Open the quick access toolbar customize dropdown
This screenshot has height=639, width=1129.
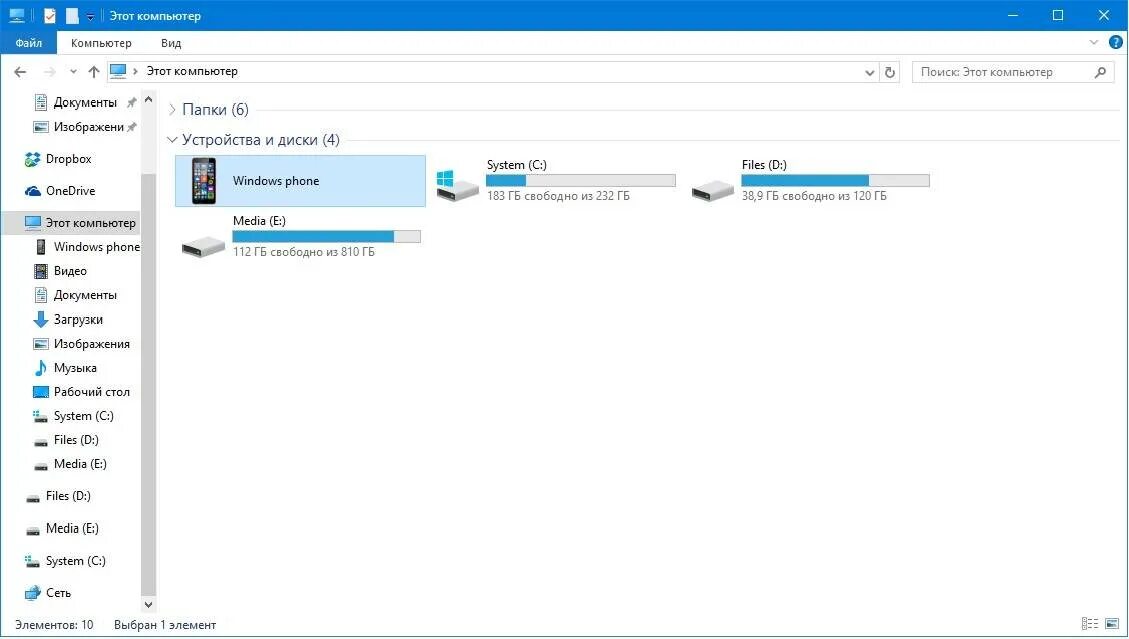coord(91,16)
